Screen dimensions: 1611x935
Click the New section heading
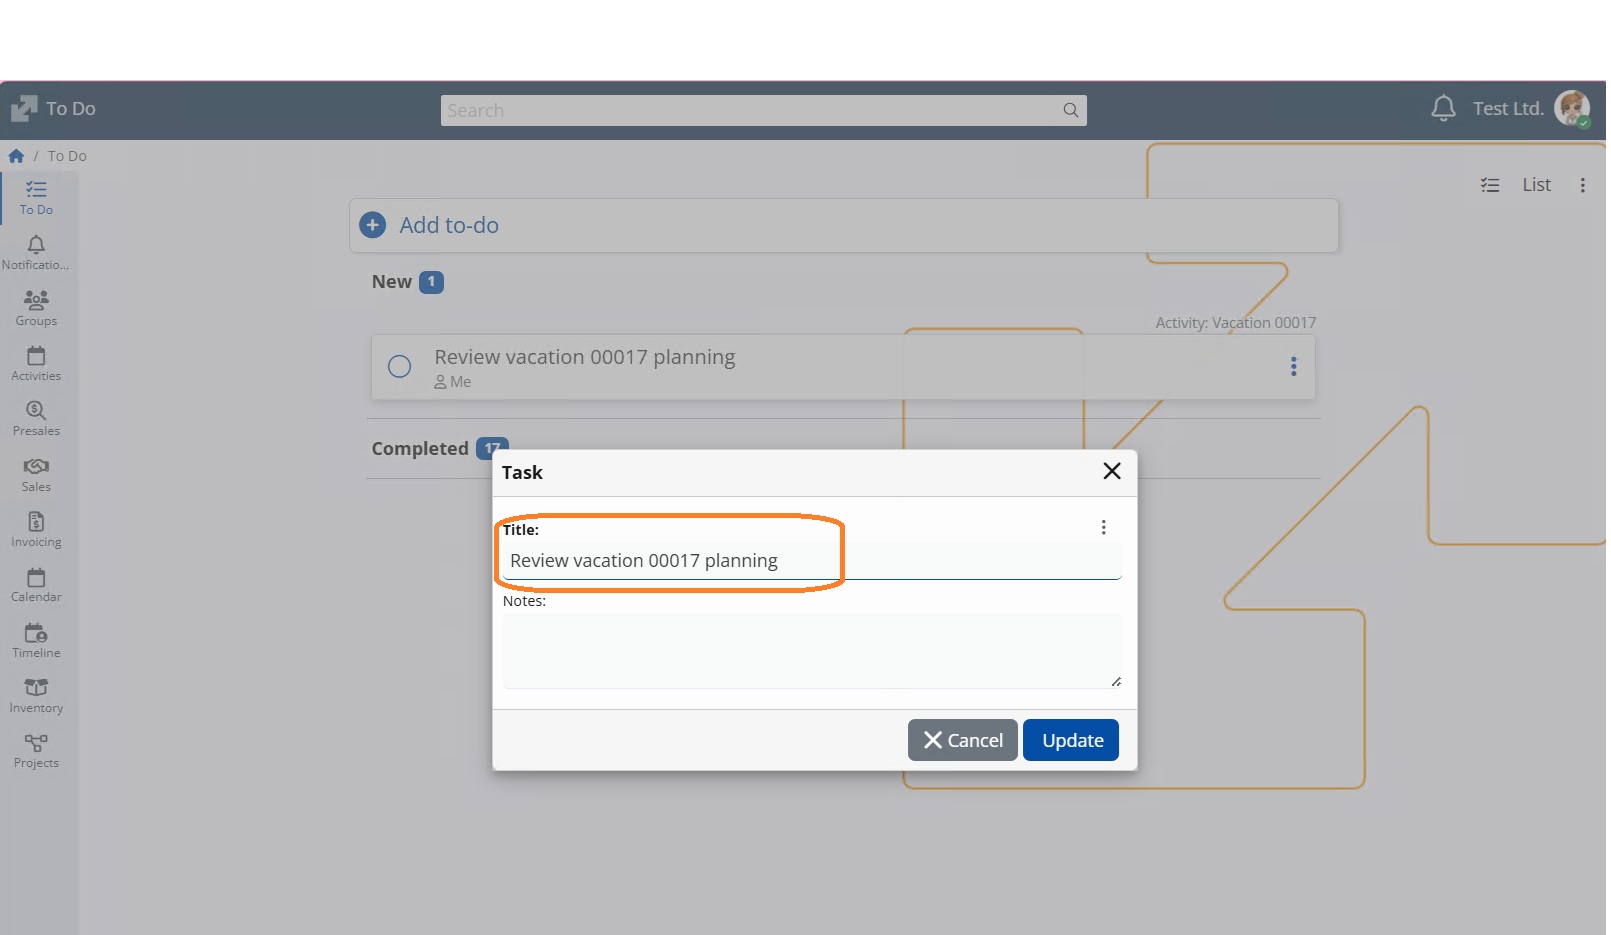coord(391,282)
